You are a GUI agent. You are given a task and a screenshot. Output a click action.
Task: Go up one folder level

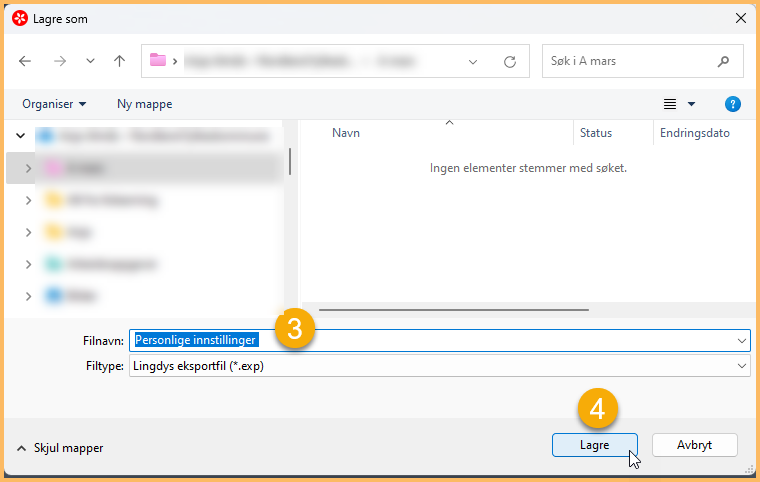(x=119, y=61)
